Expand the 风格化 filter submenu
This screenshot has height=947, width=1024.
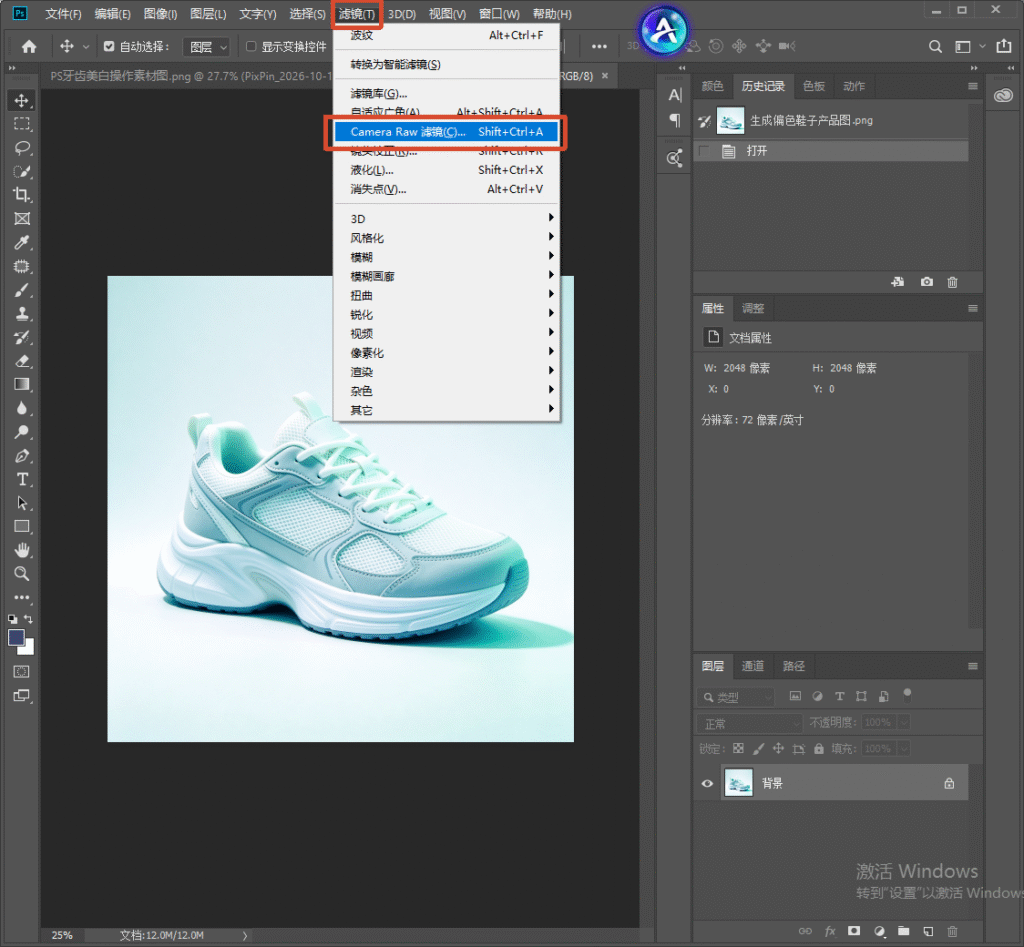coord(447,238)
